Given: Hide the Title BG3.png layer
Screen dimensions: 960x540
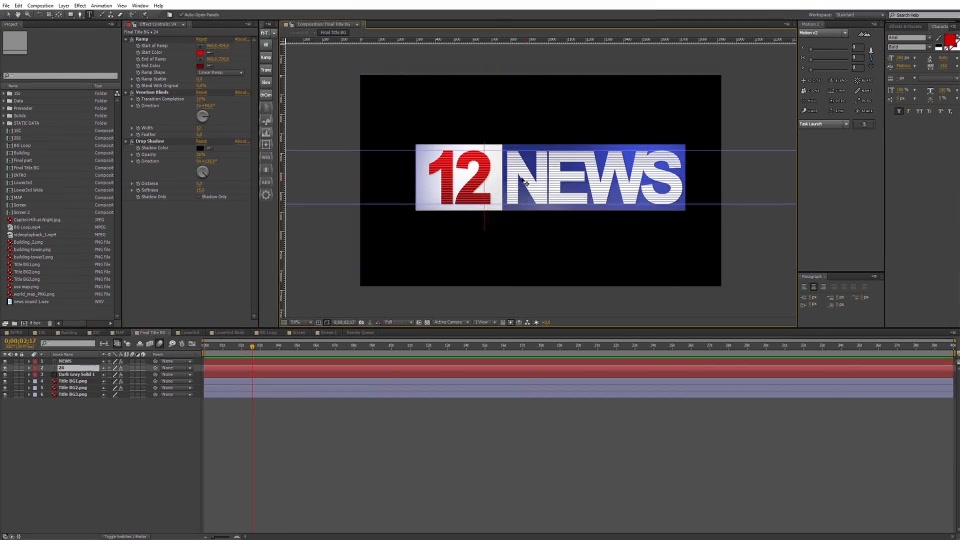Looking at the screenshot, I should click(5, 394).
